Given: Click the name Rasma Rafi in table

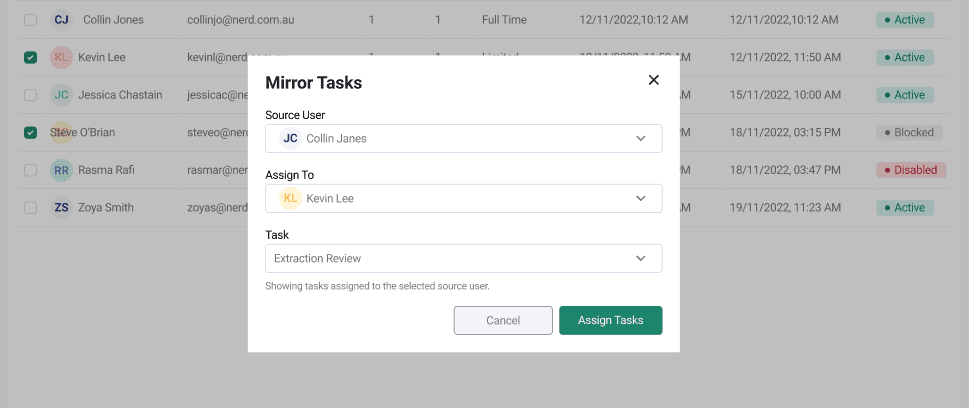Looking at the screenshot, I should coord(106,170).
